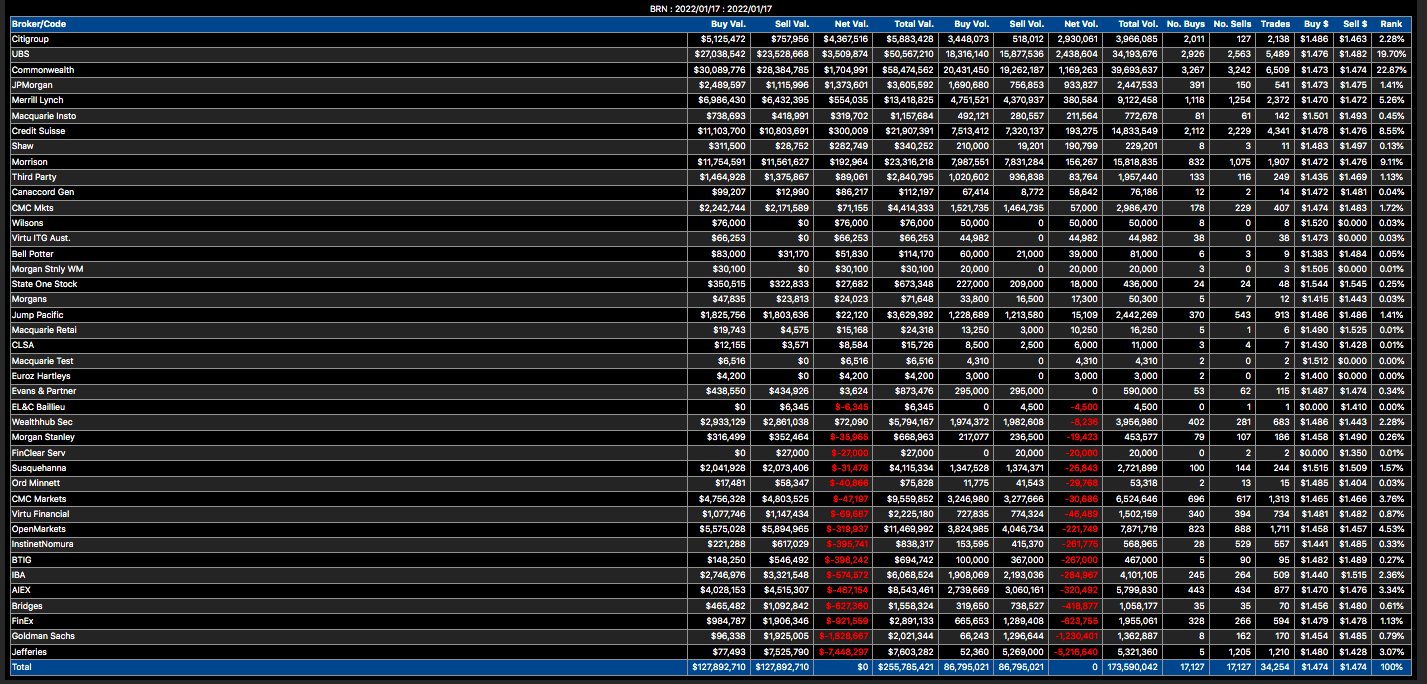The image size is (1427, 684).
Task: Select the JPMorgan broker name
Action: point(30,85)
